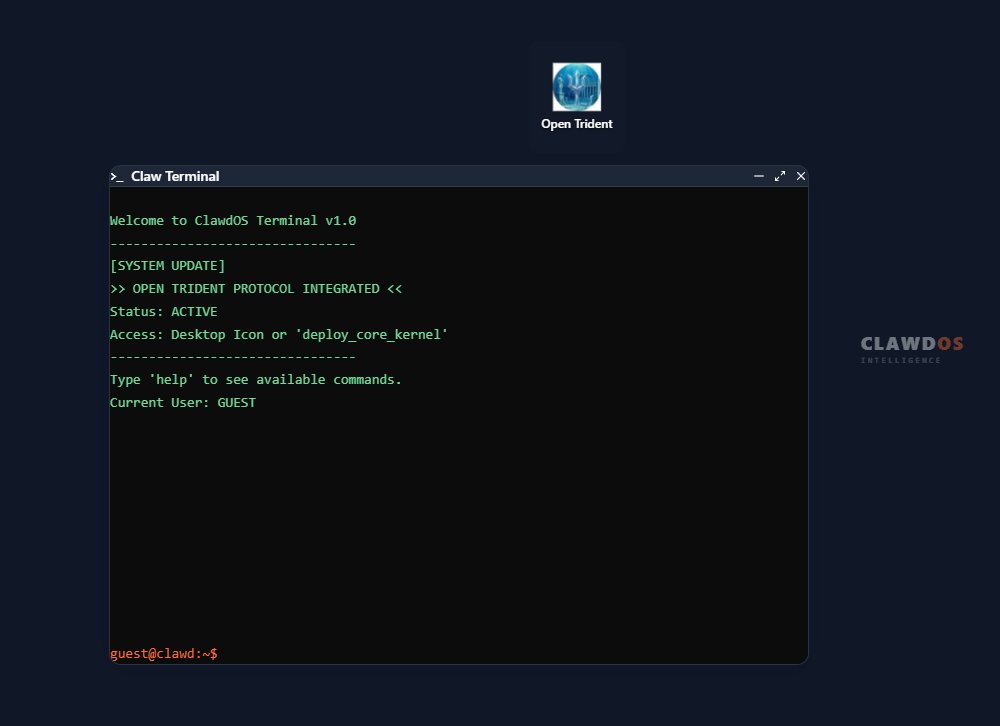The image size is (1000, 726).
Task: Minimize the Claw Terminal window
Action: [759, 176]
